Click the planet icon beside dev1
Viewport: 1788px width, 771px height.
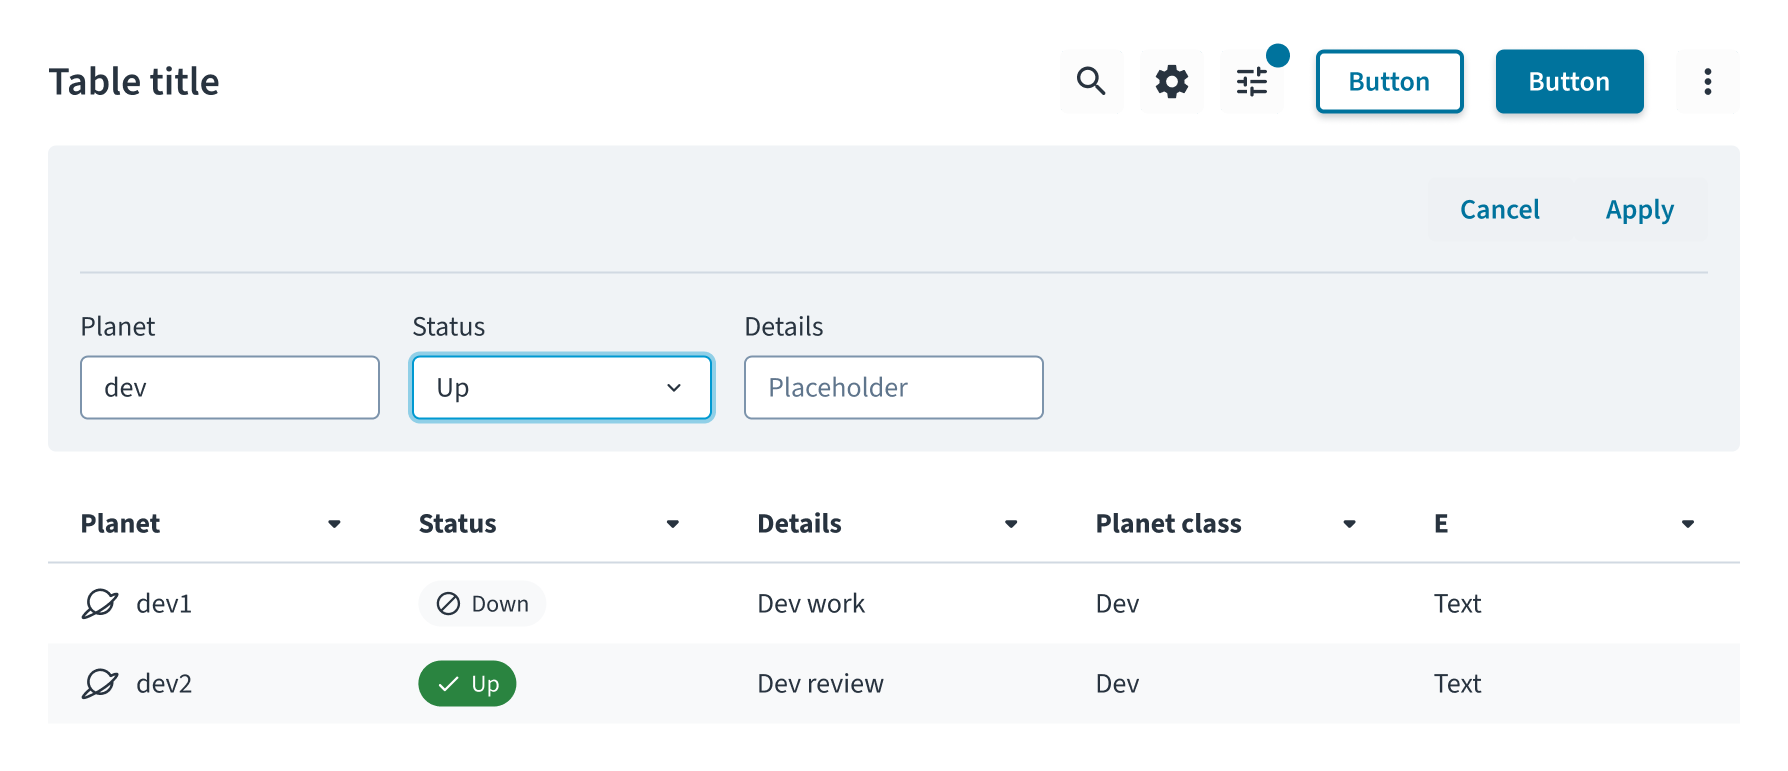100,603
